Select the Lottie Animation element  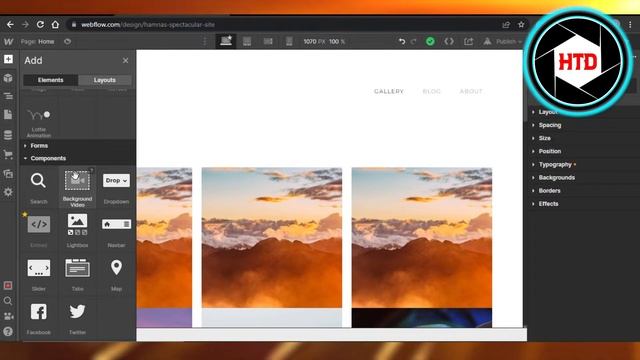pos(39,122)
